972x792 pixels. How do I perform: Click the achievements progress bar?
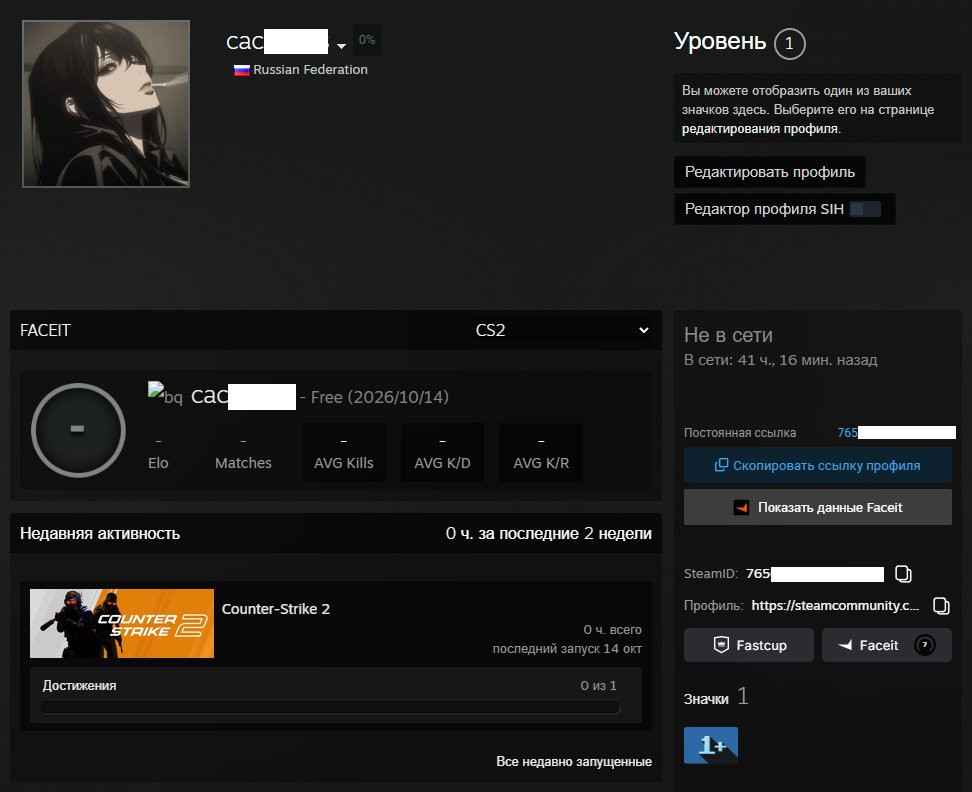[330, 707]
